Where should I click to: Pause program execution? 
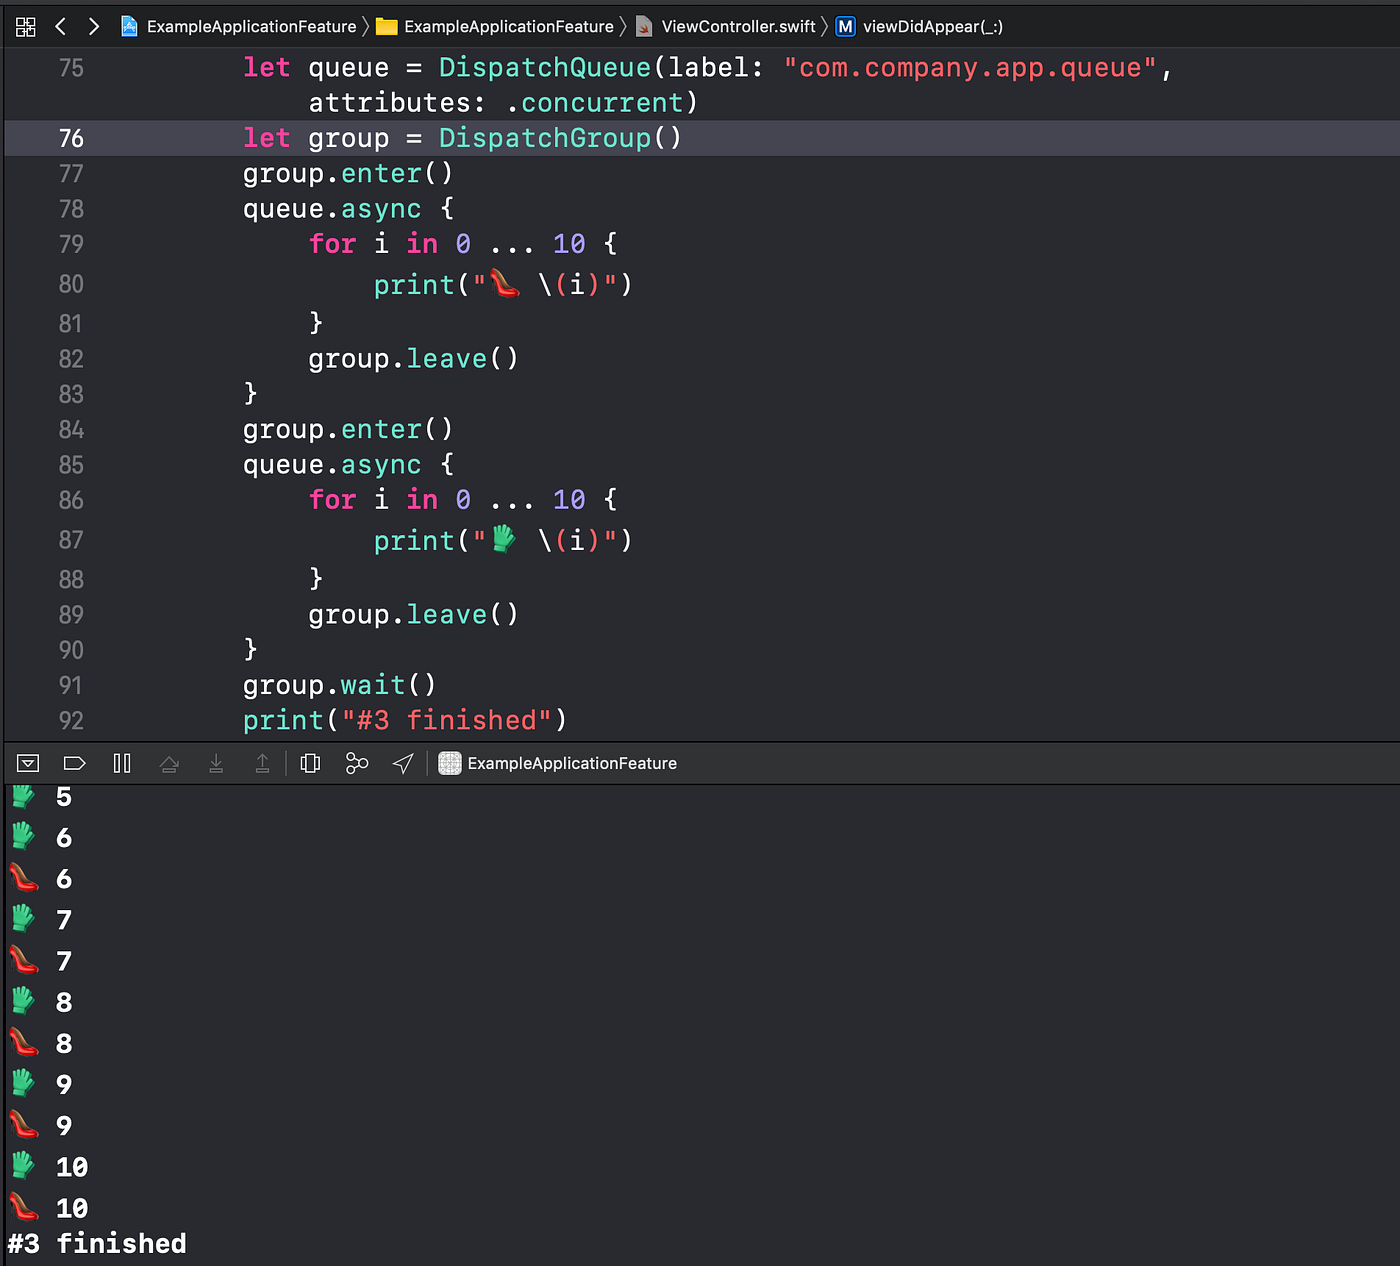[x=122, y=763]
